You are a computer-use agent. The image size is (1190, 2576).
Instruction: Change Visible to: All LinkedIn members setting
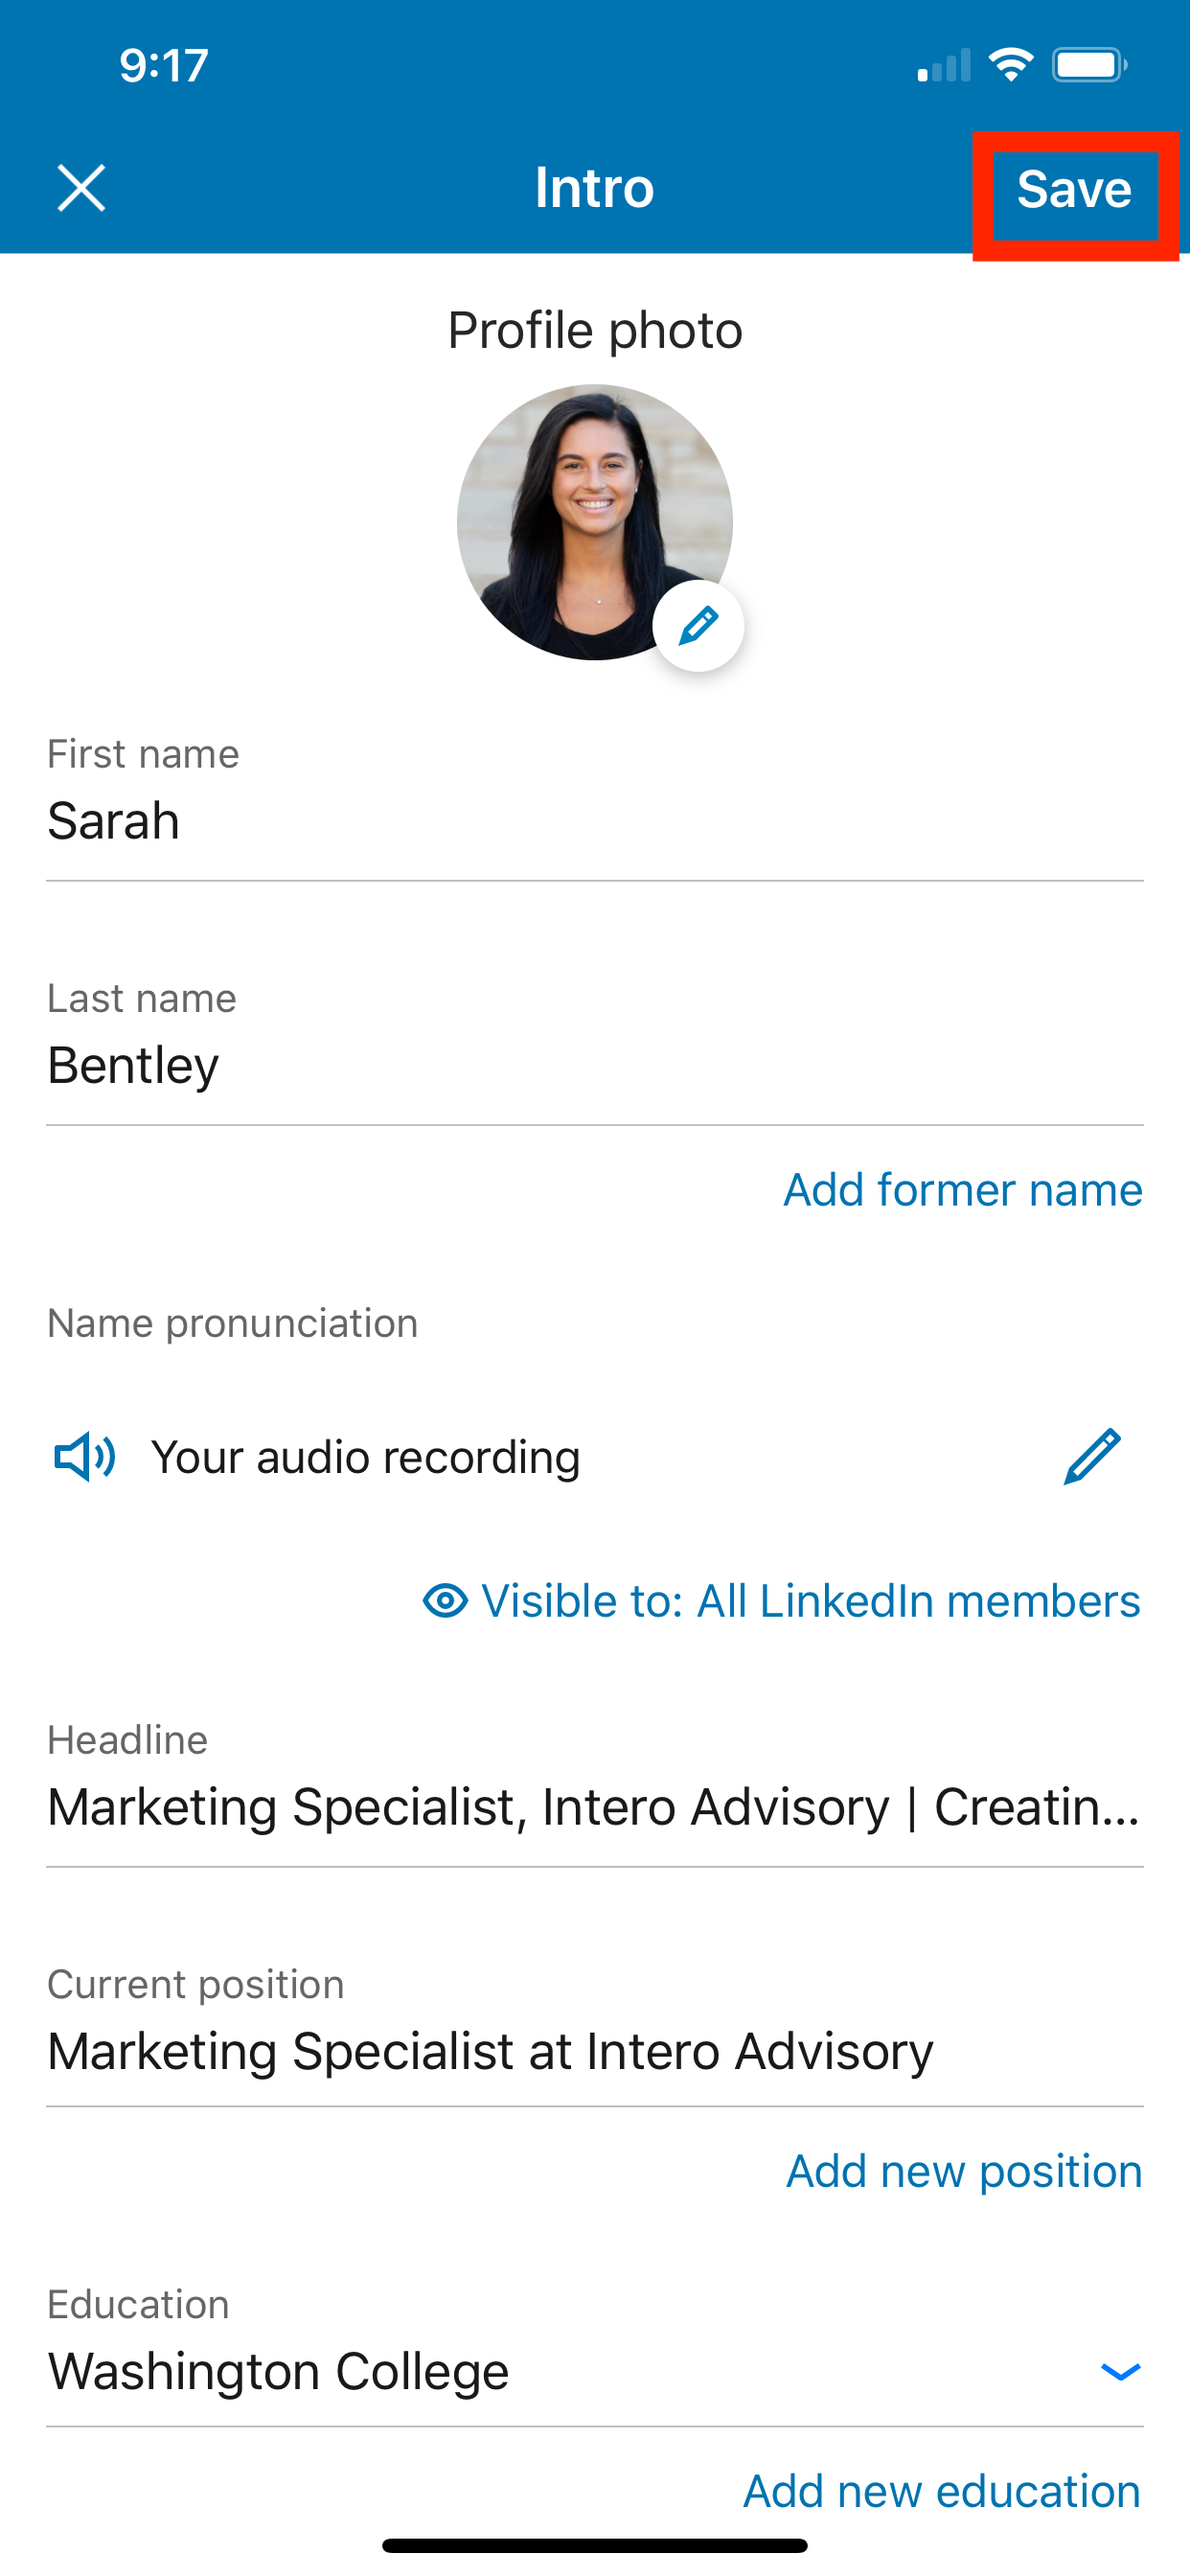coord(782,1601)
